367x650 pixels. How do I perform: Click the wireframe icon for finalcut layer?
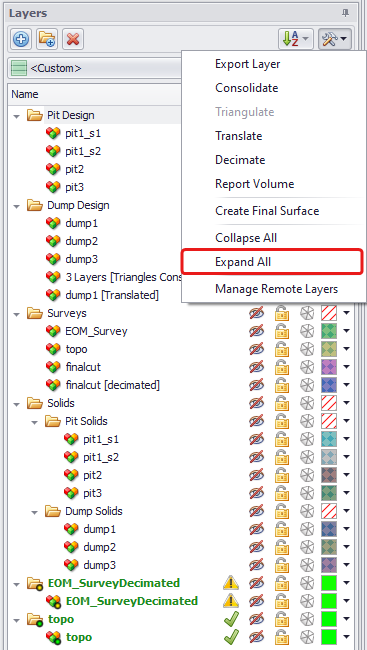click(x=307, y=367)
